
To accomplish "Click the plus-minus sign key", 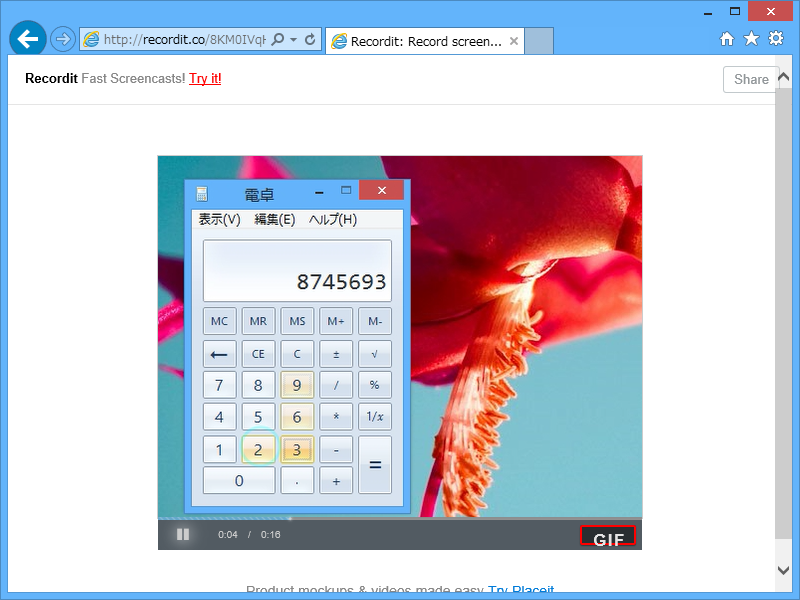I will [336, 354].
